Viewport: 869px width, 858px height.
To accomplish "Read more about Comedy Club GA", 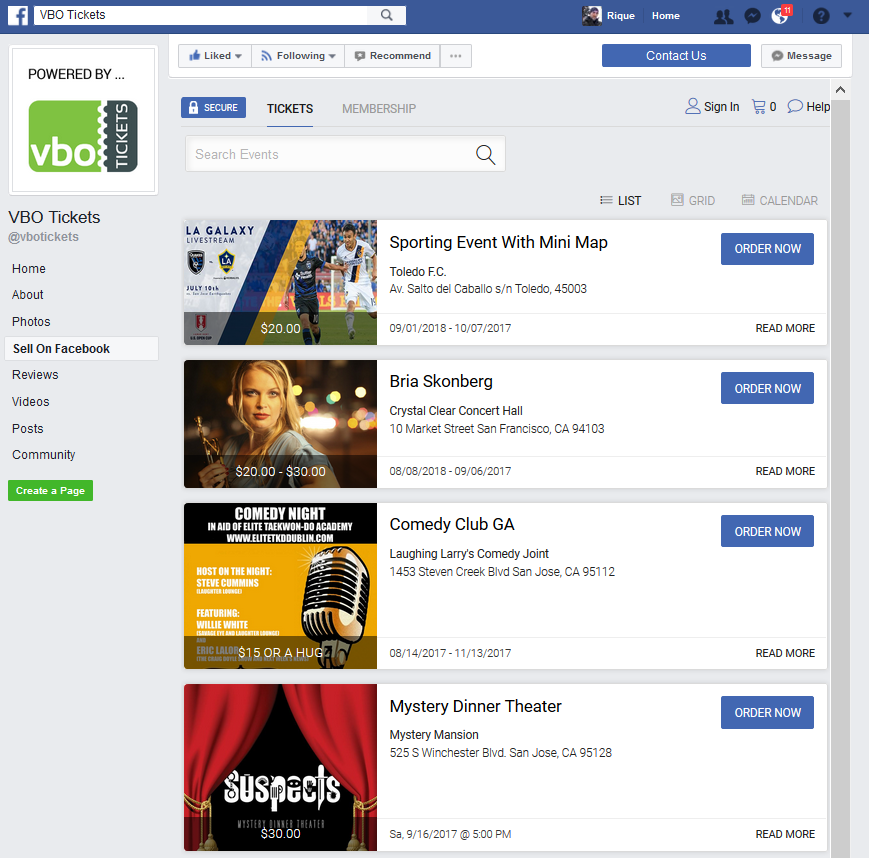I will pos(785,653).
